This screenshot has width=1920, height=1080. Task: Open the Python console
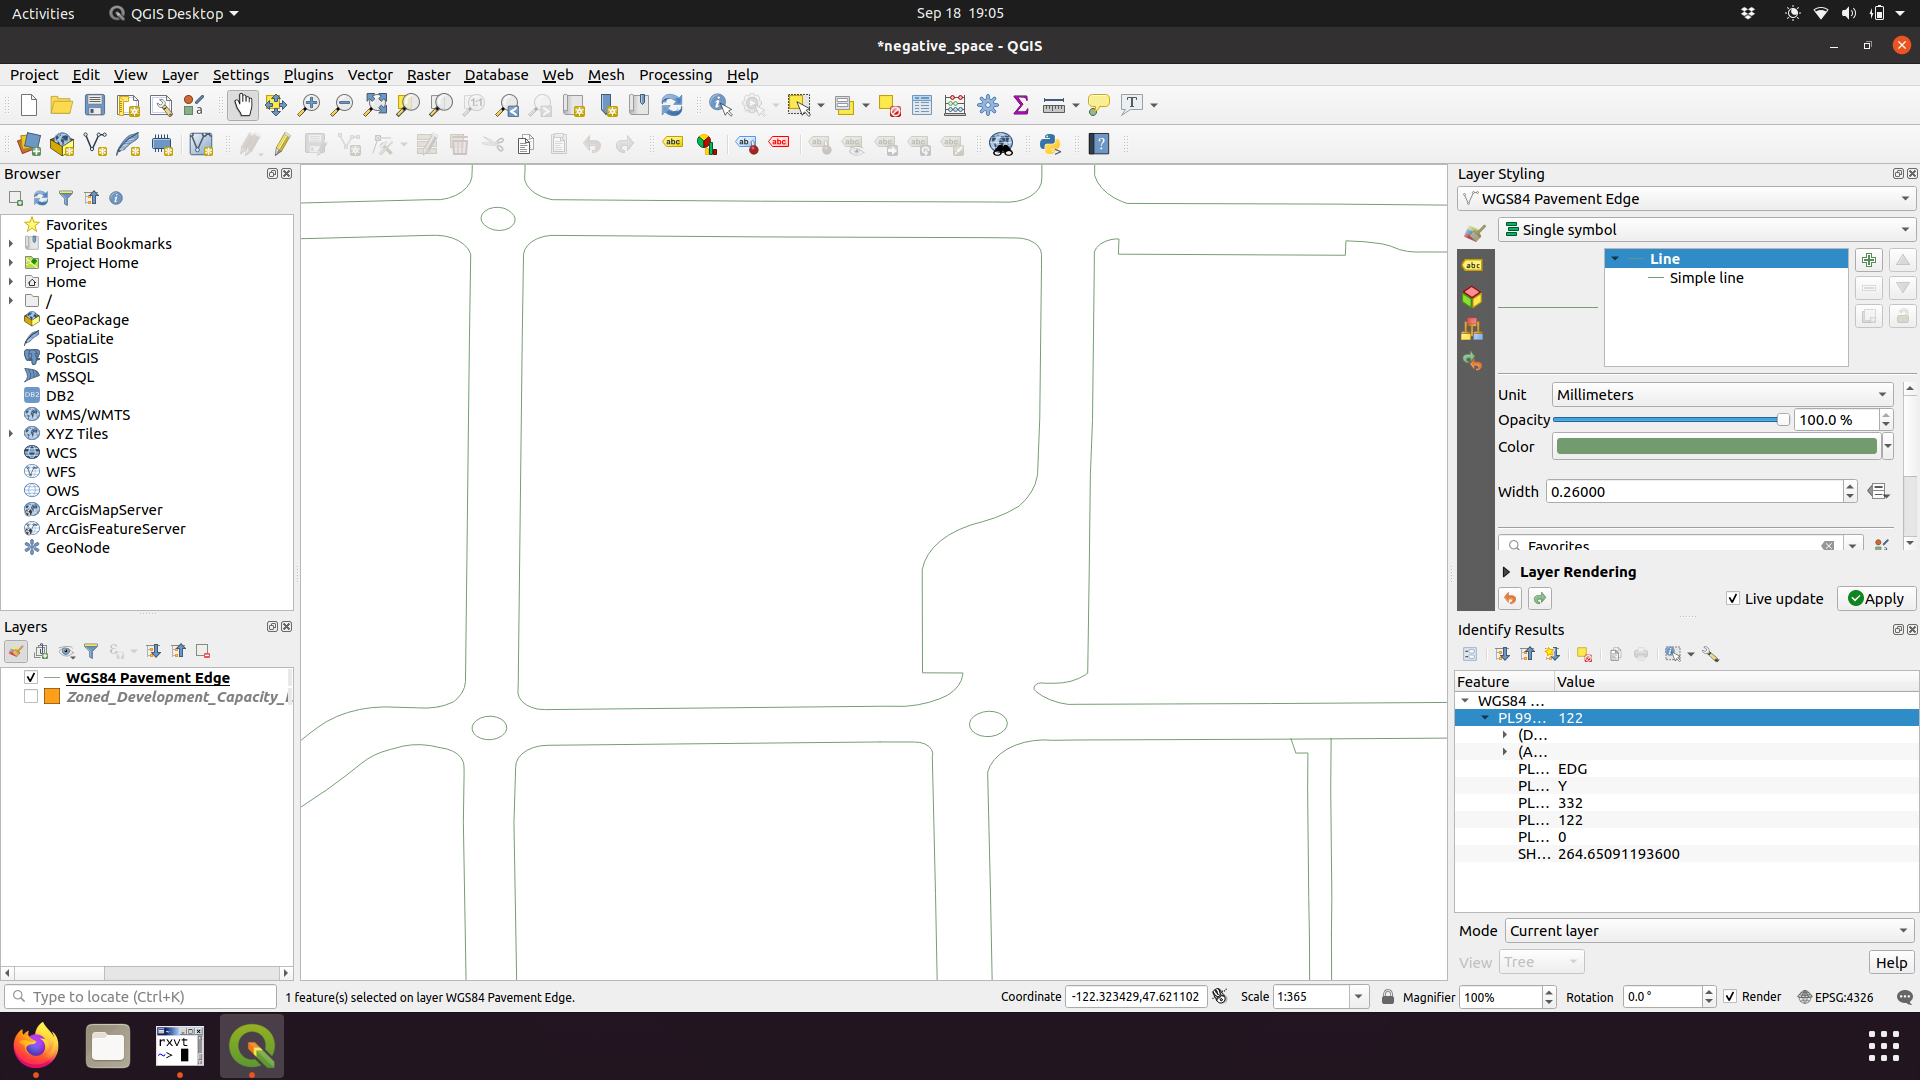[x=1050, y=144]
